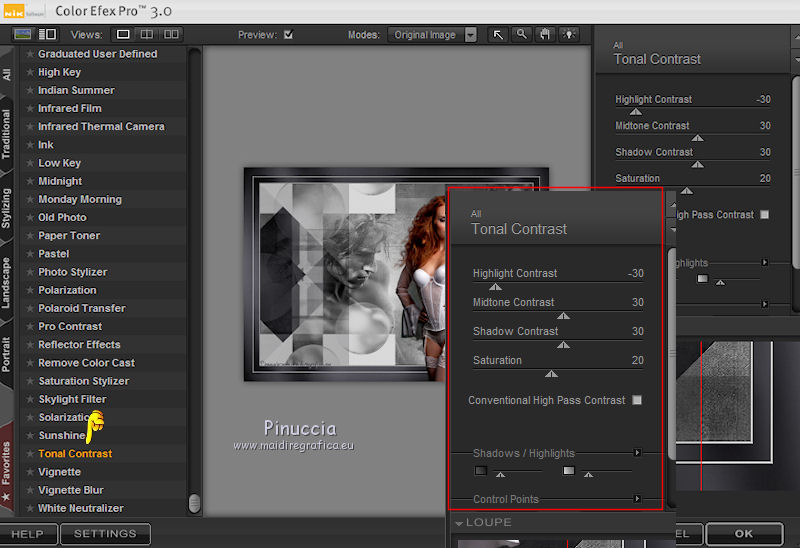
Task: Click the Saturation slider handle in red-framed panel
Action: pos(551,374)
